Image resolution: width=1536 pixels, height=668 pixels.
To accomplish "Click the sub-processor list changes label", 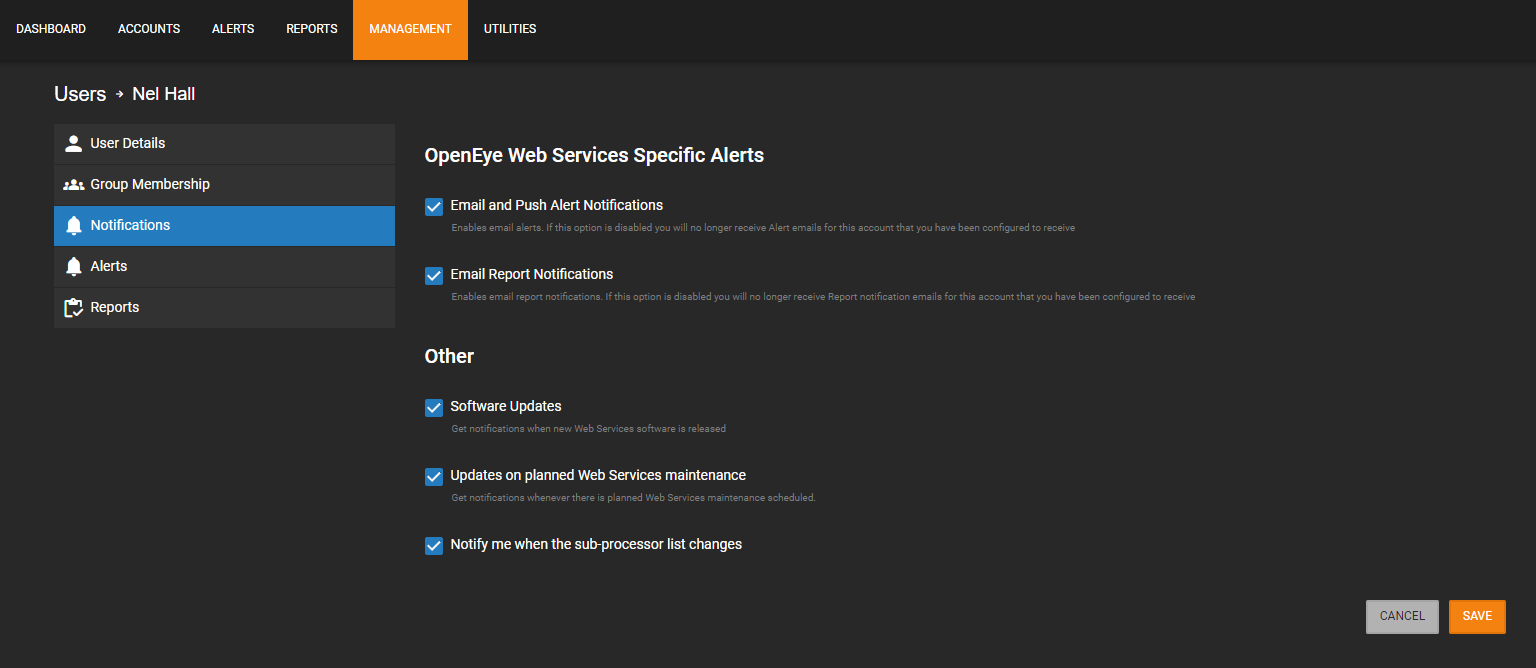I will (596, 544).
